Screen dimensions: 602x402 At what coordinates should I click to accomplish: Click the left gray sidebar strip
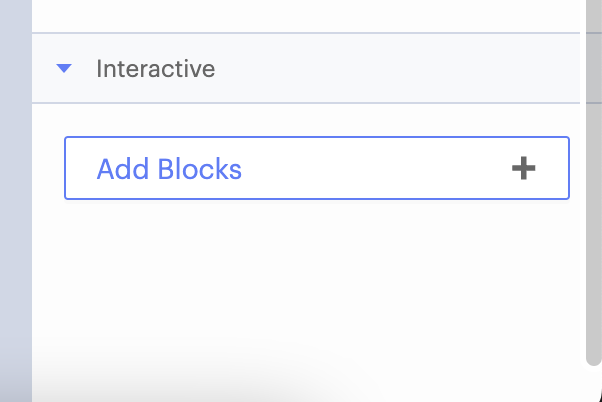pos(15,200)
